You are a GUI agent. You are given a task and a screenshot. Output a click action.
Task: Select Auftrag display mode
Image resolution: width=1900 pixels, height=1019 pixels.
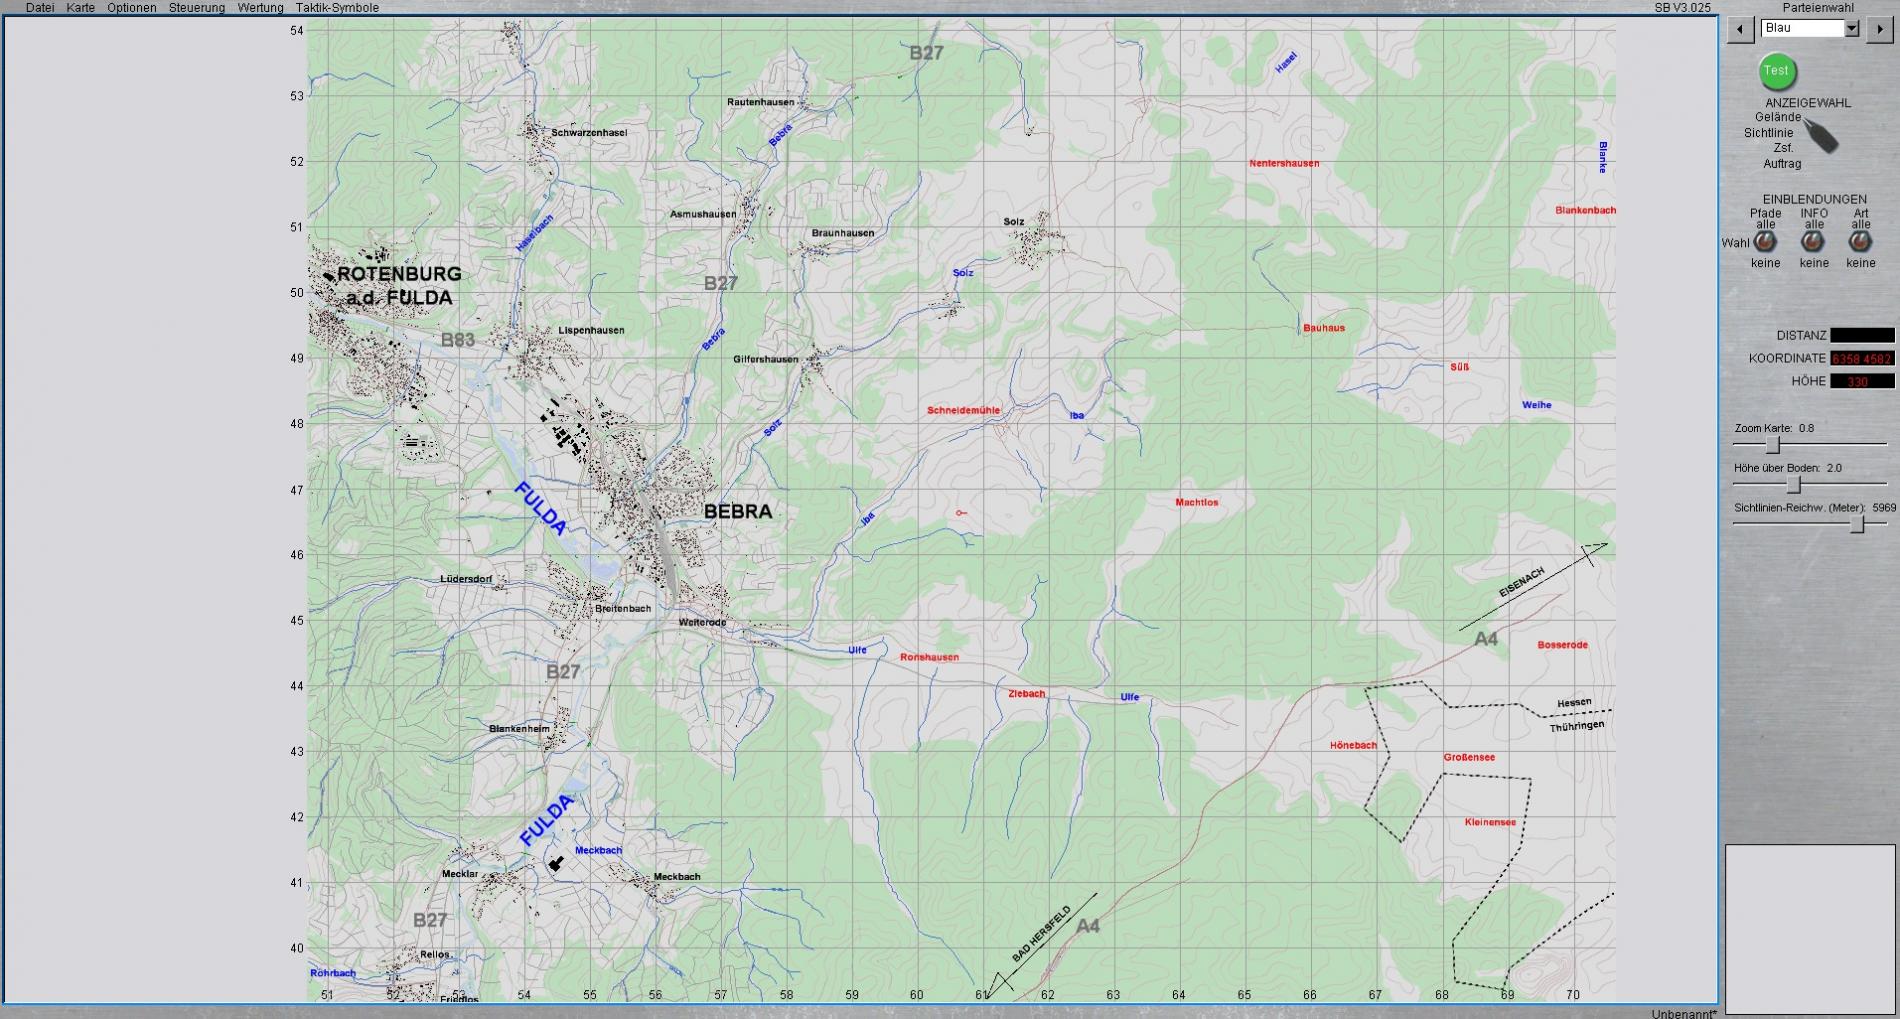1782,164
